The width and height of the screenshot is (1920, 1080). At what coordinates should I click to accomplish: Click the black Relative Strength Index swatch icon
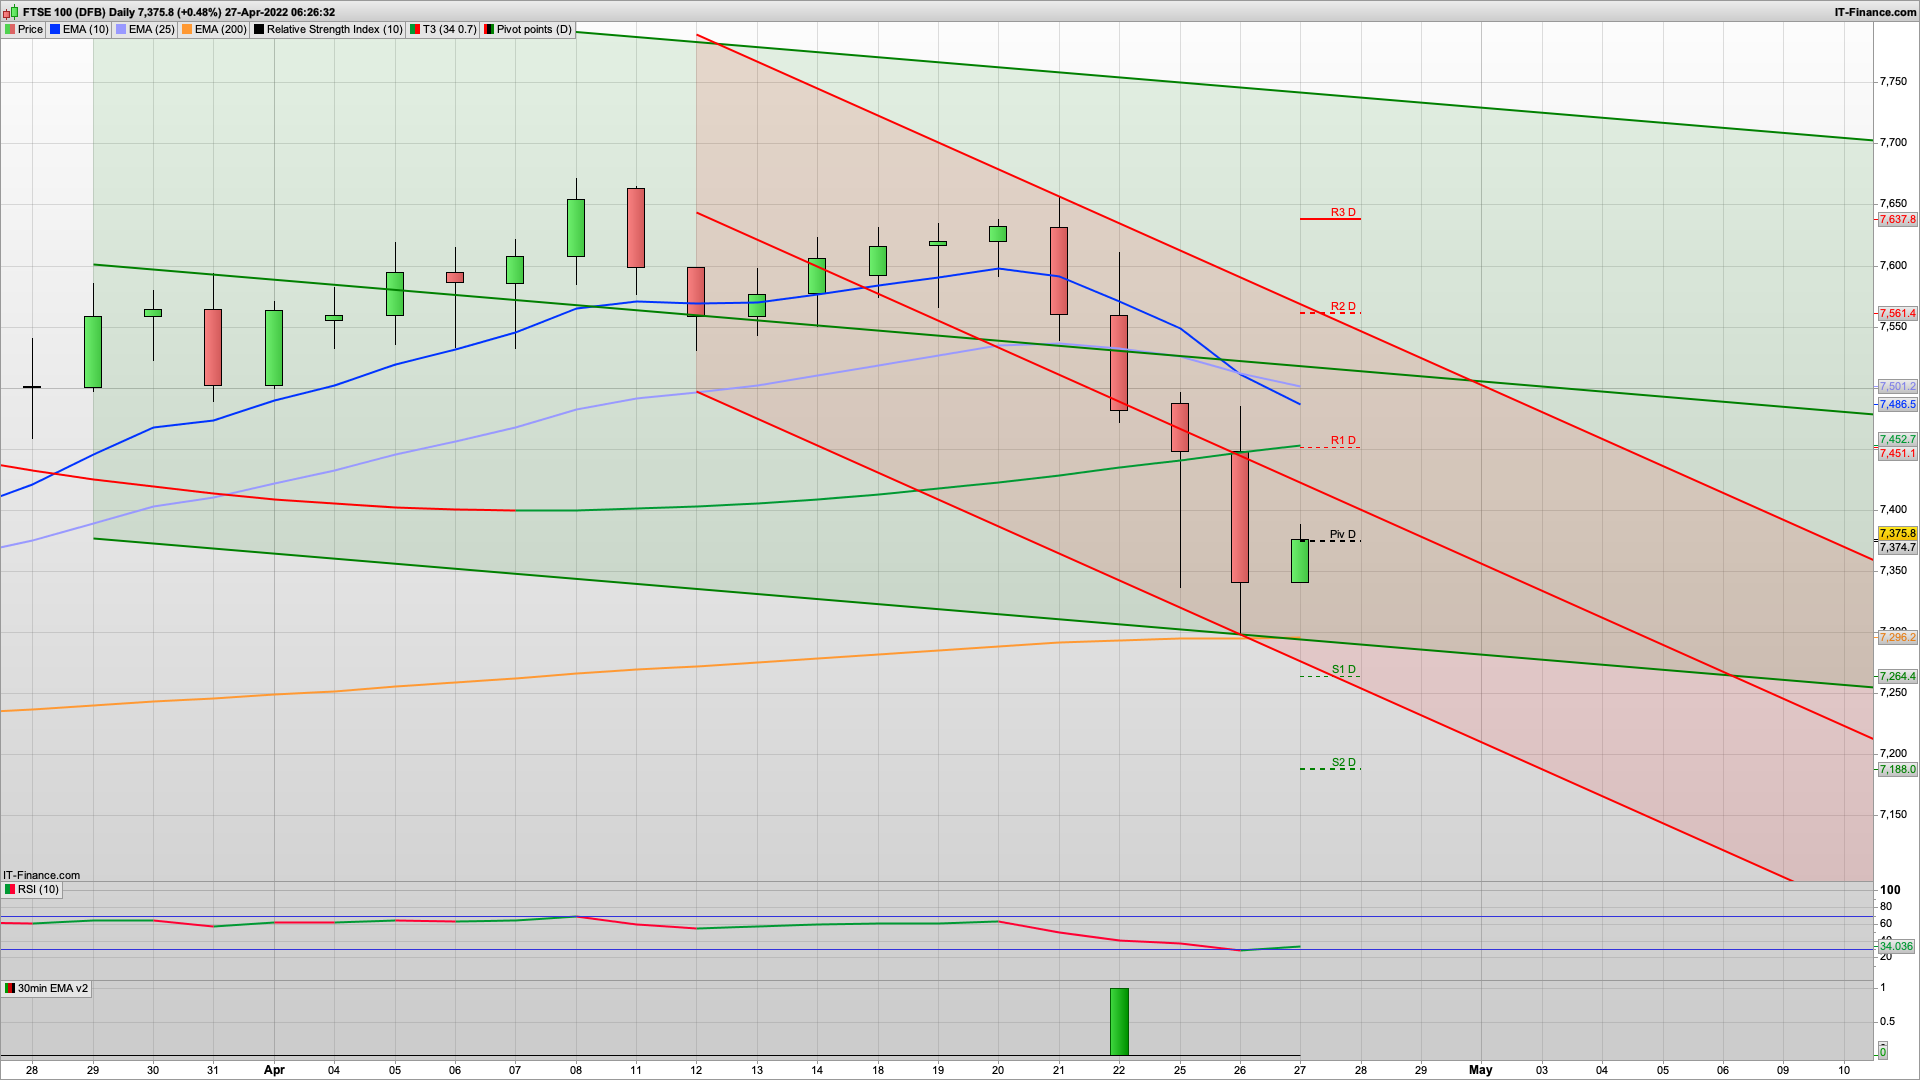click(x=259, y=29)
